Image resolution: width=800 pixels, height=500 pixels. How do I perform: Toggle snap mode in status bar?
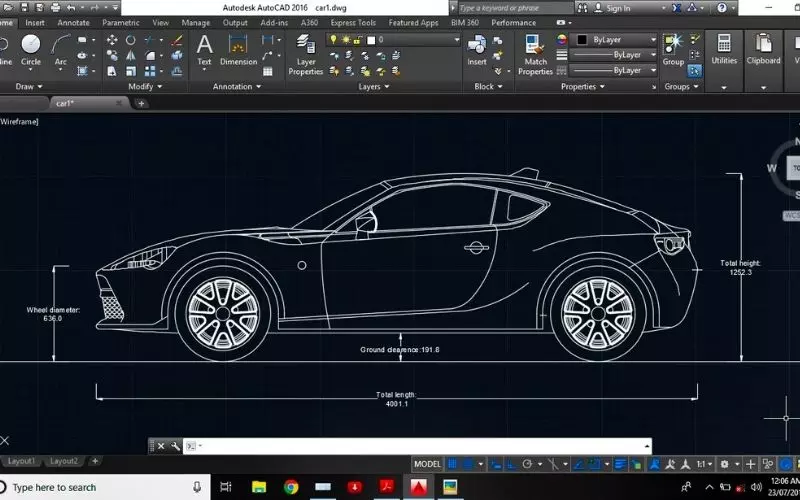click(467, 464)
